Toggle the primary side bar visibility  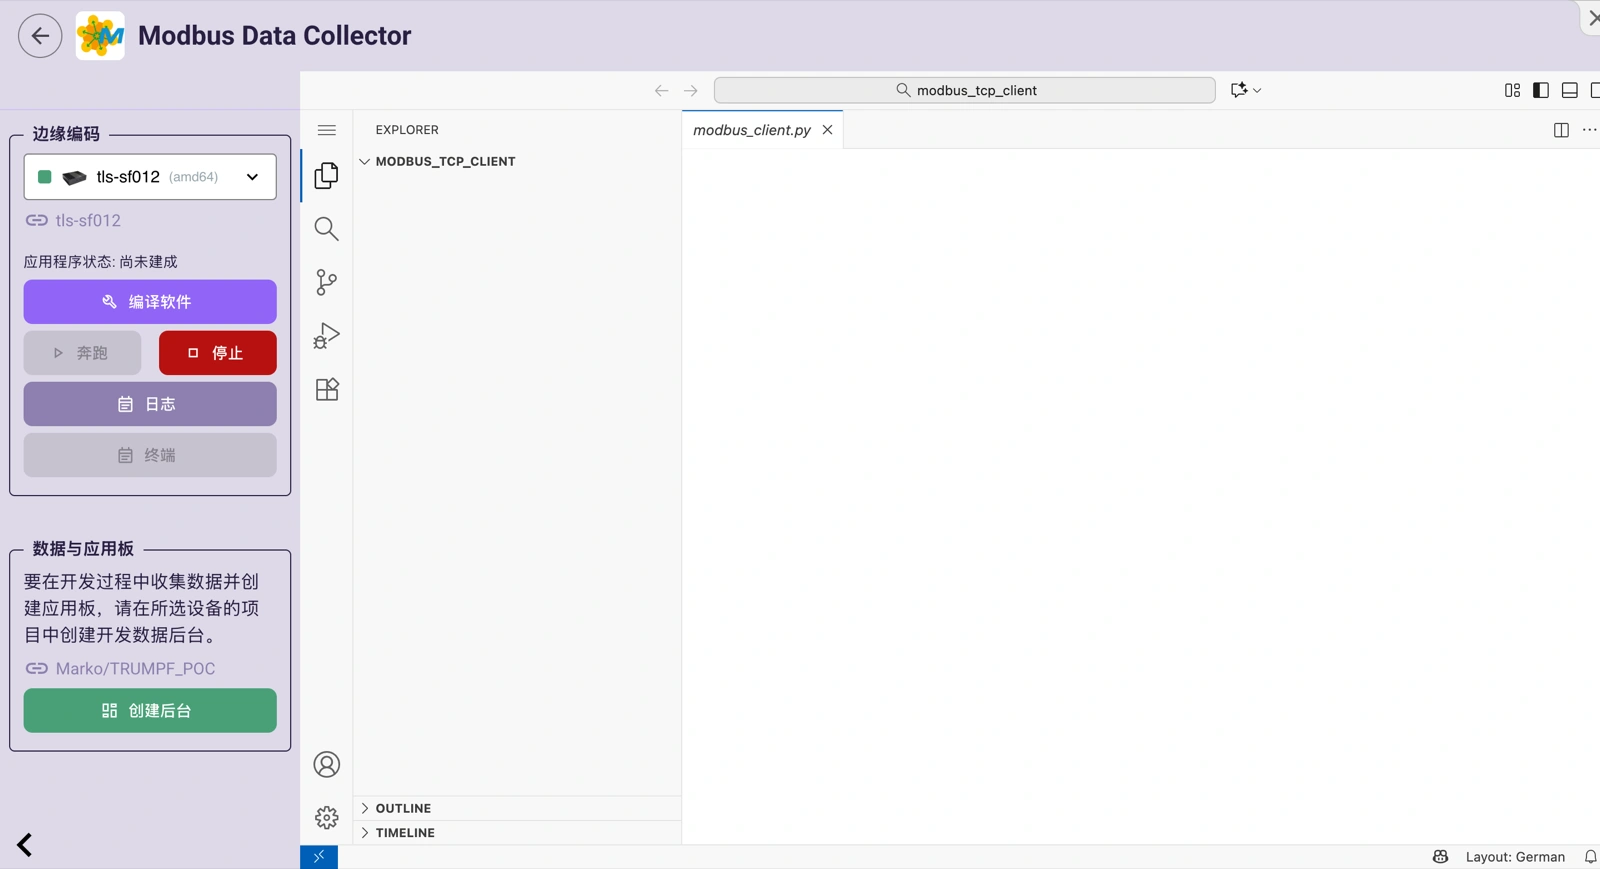[x=1541, y=90]
